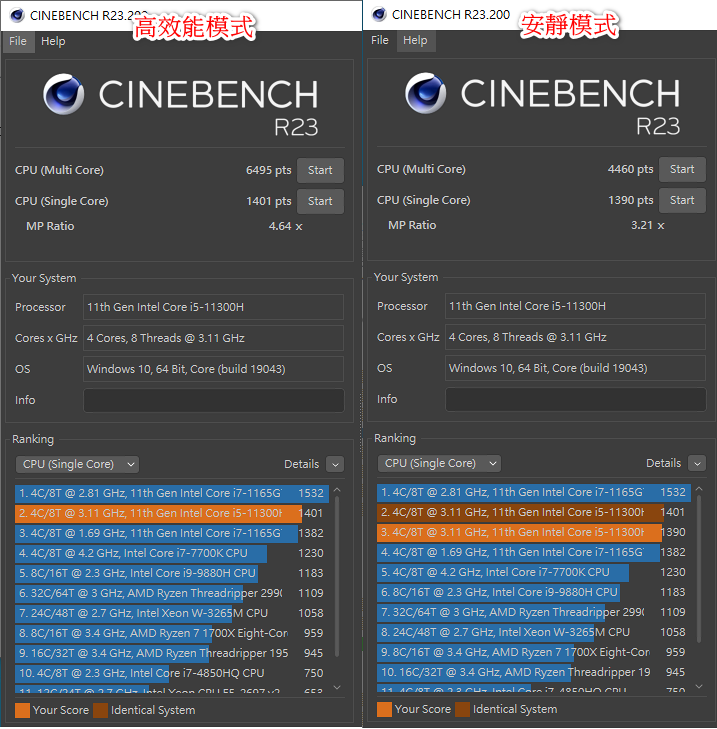Click Info input field in left window
Image resolution: width=717 pixels, height=729 pixels.
[213, 400]
